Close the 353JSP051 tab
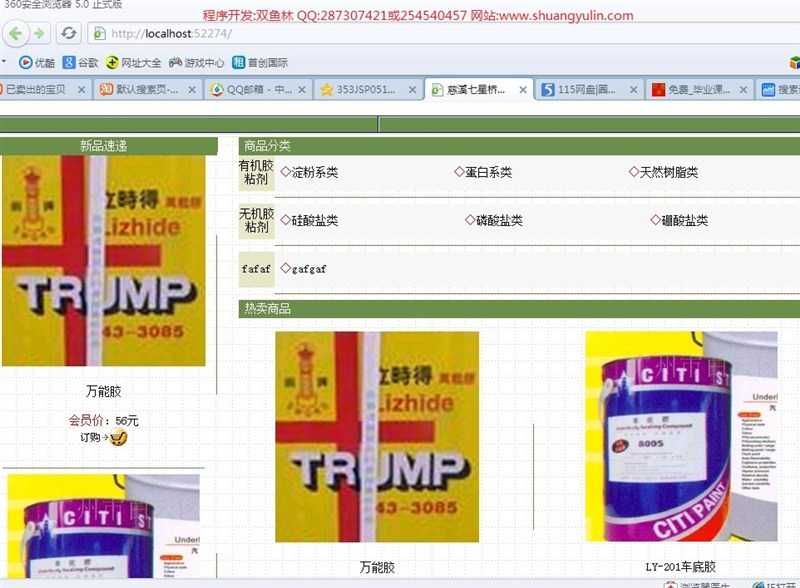The width and height of the screenshot is (800, 588). click(412, 90)
